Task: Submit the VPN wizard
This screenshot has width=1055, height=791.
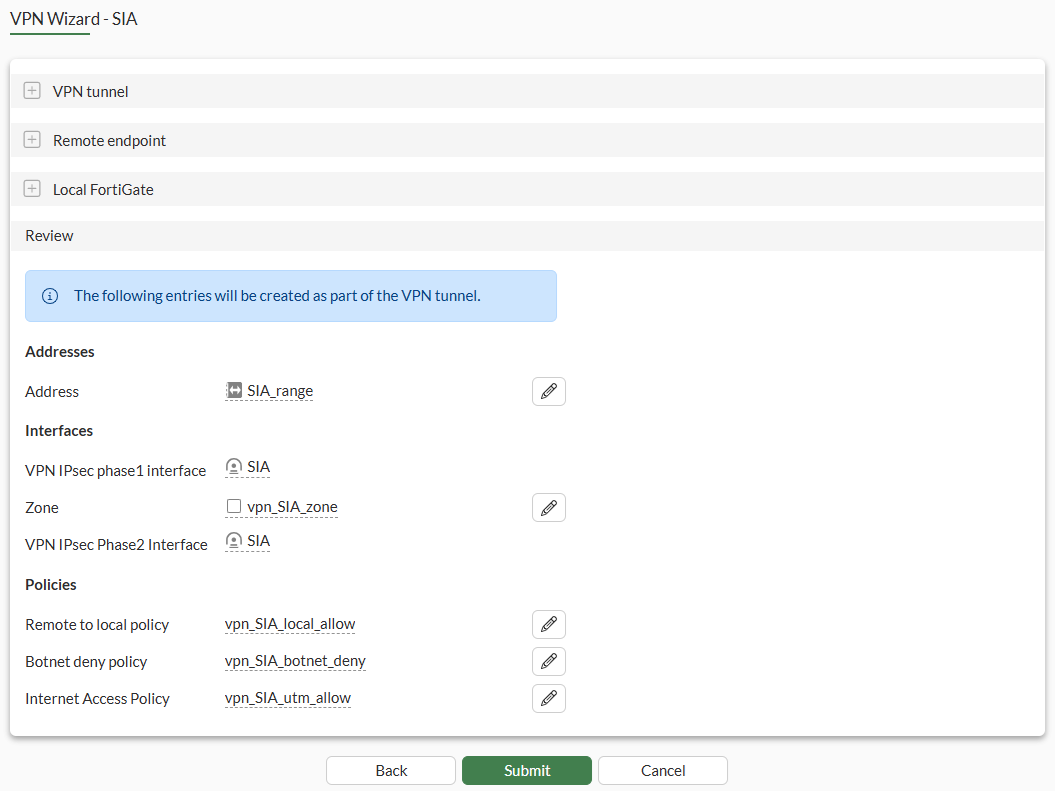Action: coord(527,771)
